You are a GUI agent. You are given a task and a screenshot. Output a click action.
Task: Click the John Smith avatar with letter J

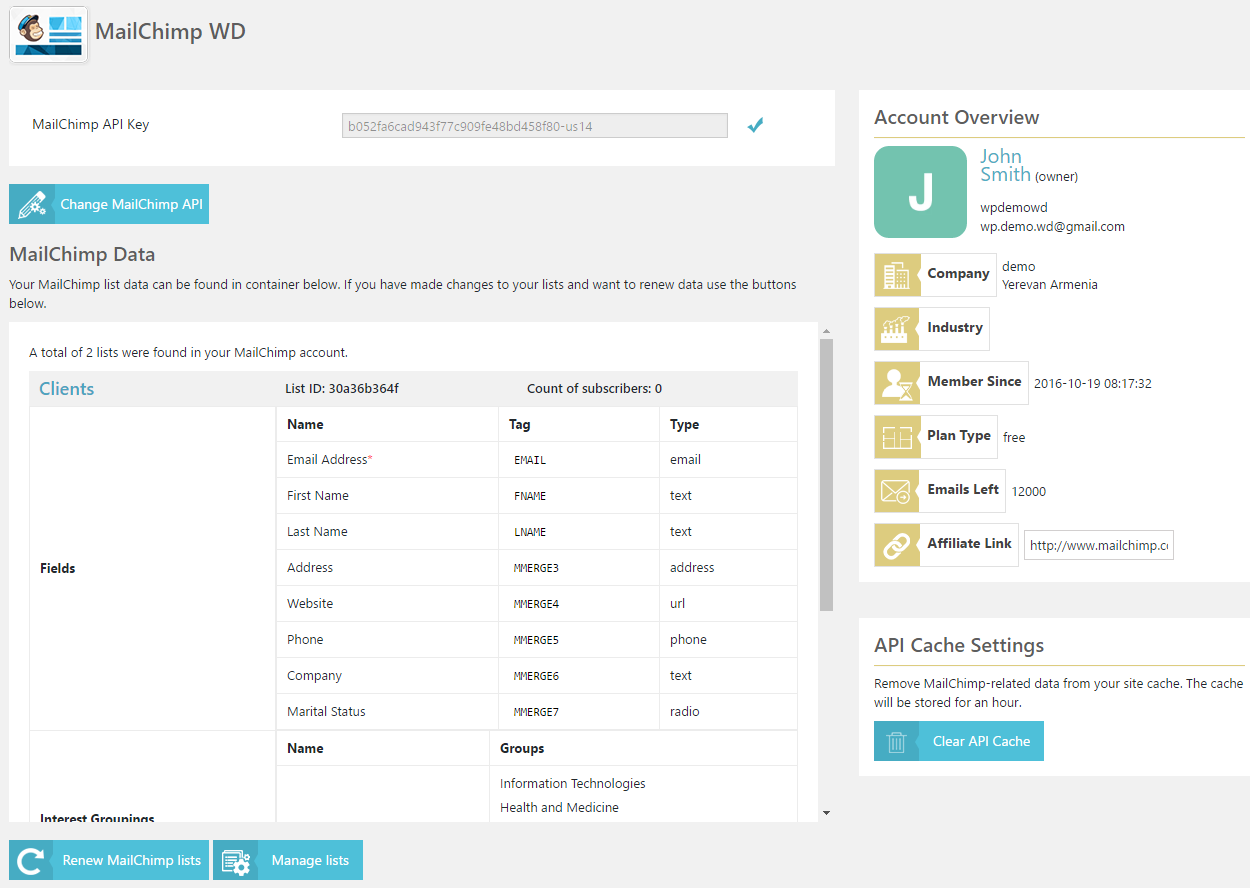coord(920,192)
